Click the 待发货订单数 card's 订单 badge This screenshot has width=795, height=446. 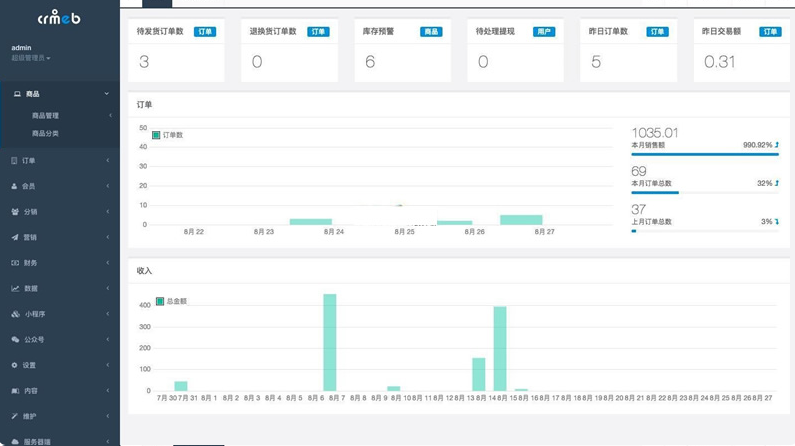(x=204, y=32)
